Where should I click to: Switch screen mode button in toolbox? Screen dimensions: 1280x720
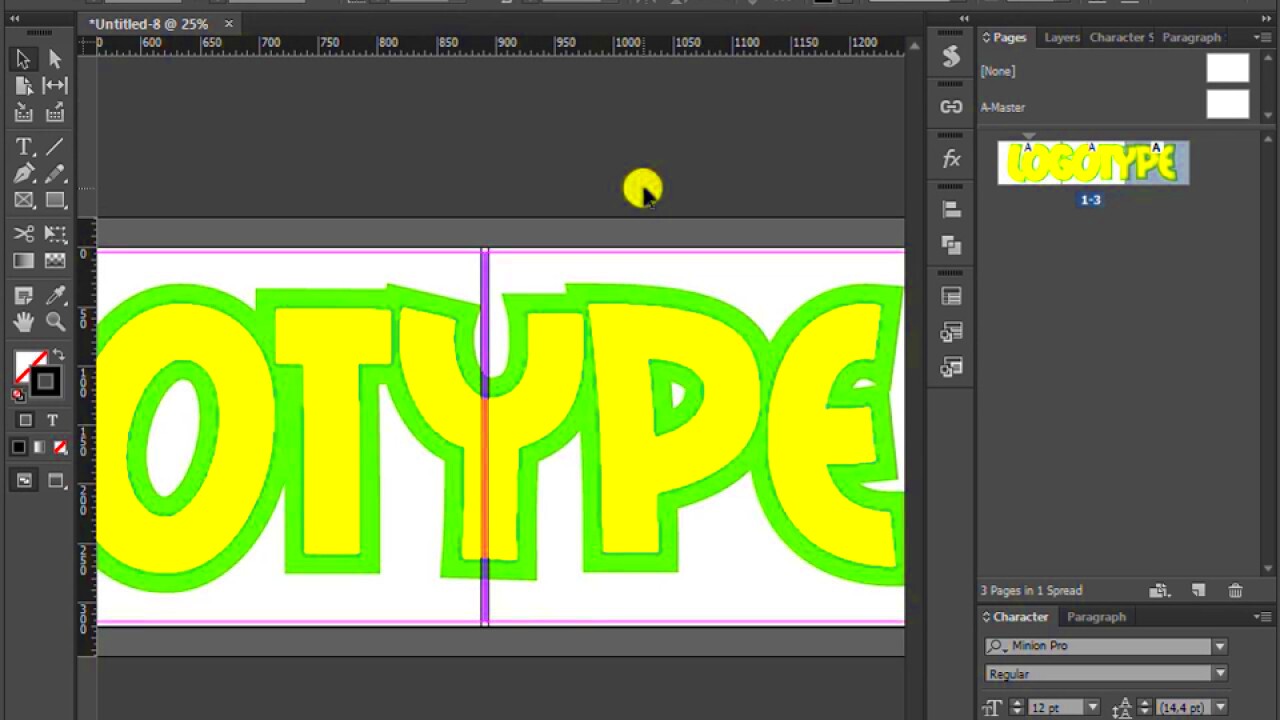(57, 481)
